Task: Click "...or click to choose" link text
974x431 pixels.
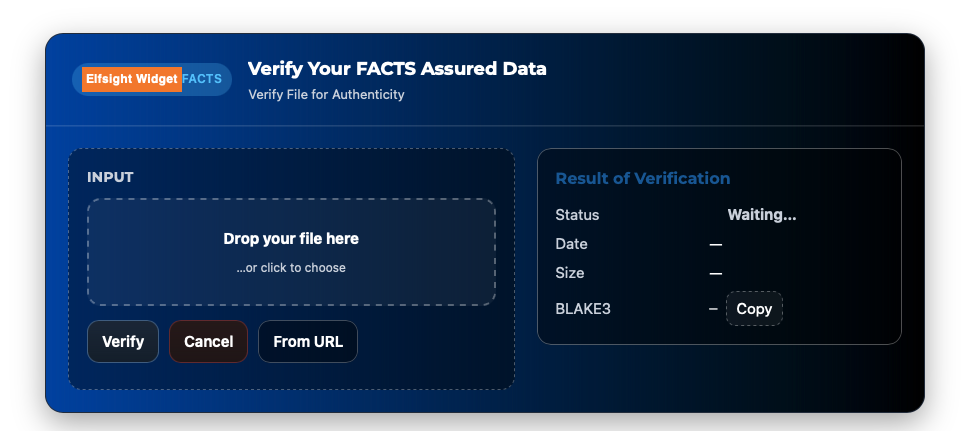Action: pyautogui.click(x=291, y=268)
